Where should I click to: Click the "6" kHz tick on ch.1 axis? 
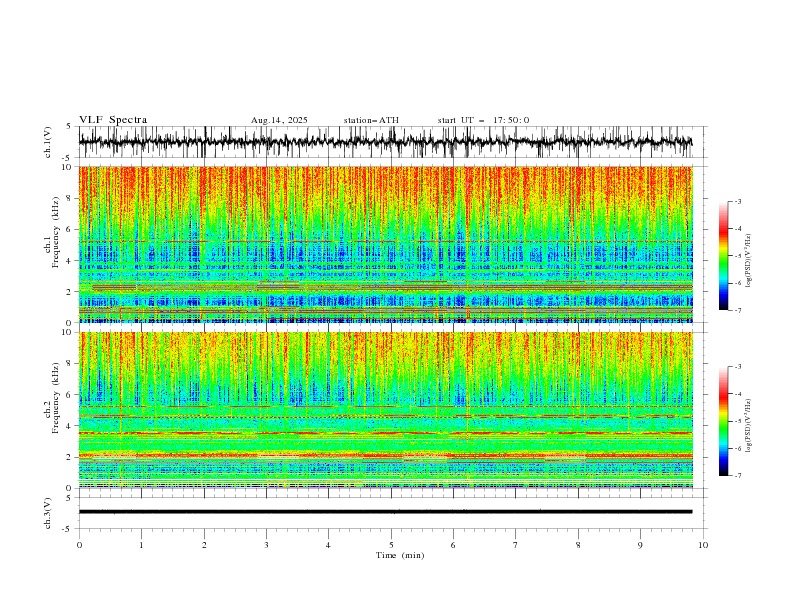[71, 229]
